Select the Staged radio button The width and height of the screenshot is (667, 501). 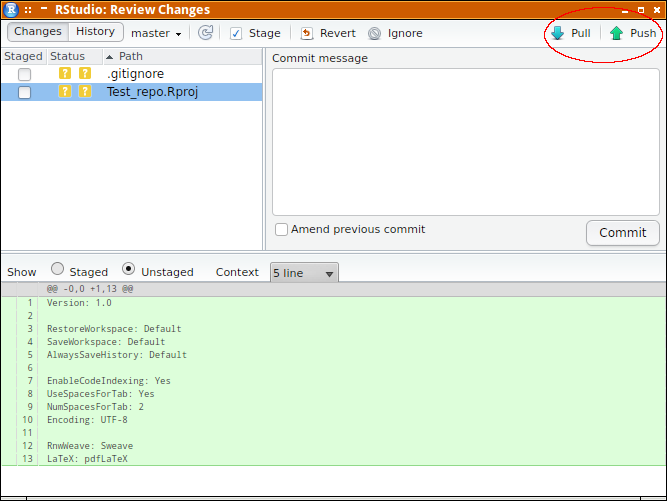pos(57,269)
